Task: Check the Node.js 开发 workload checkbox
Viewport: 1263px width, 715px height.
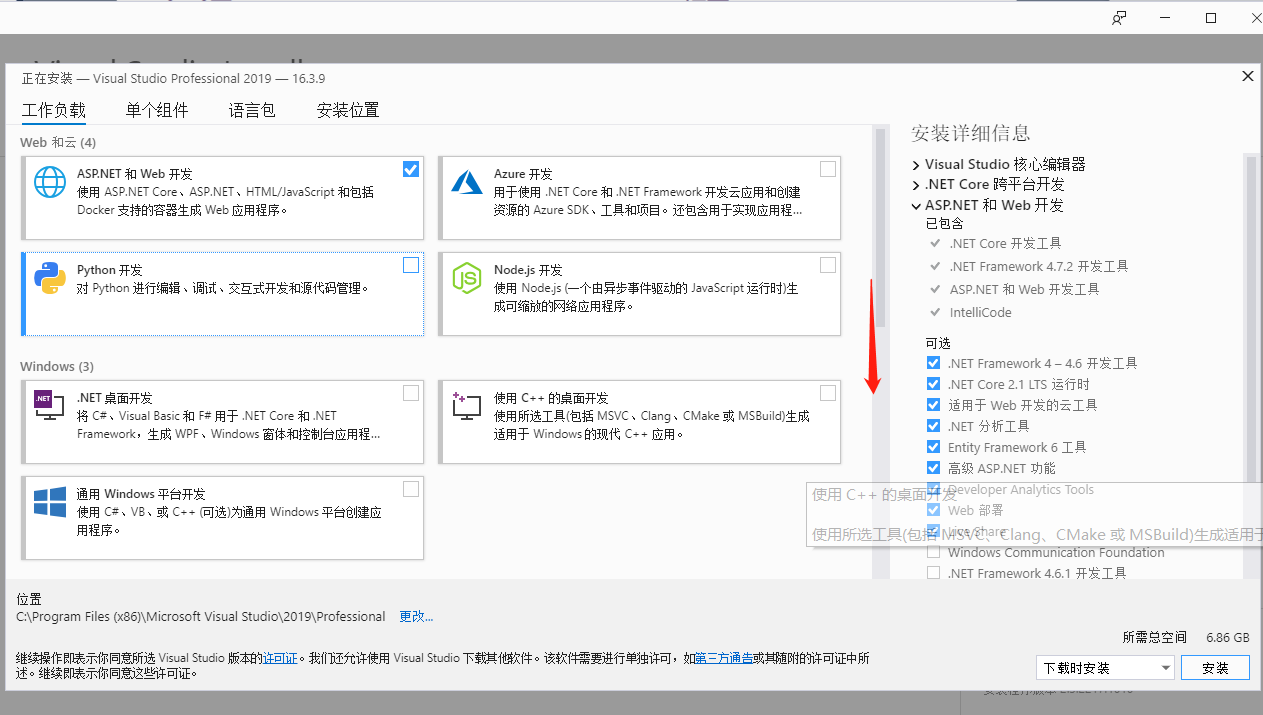Action: coord(828,265)
